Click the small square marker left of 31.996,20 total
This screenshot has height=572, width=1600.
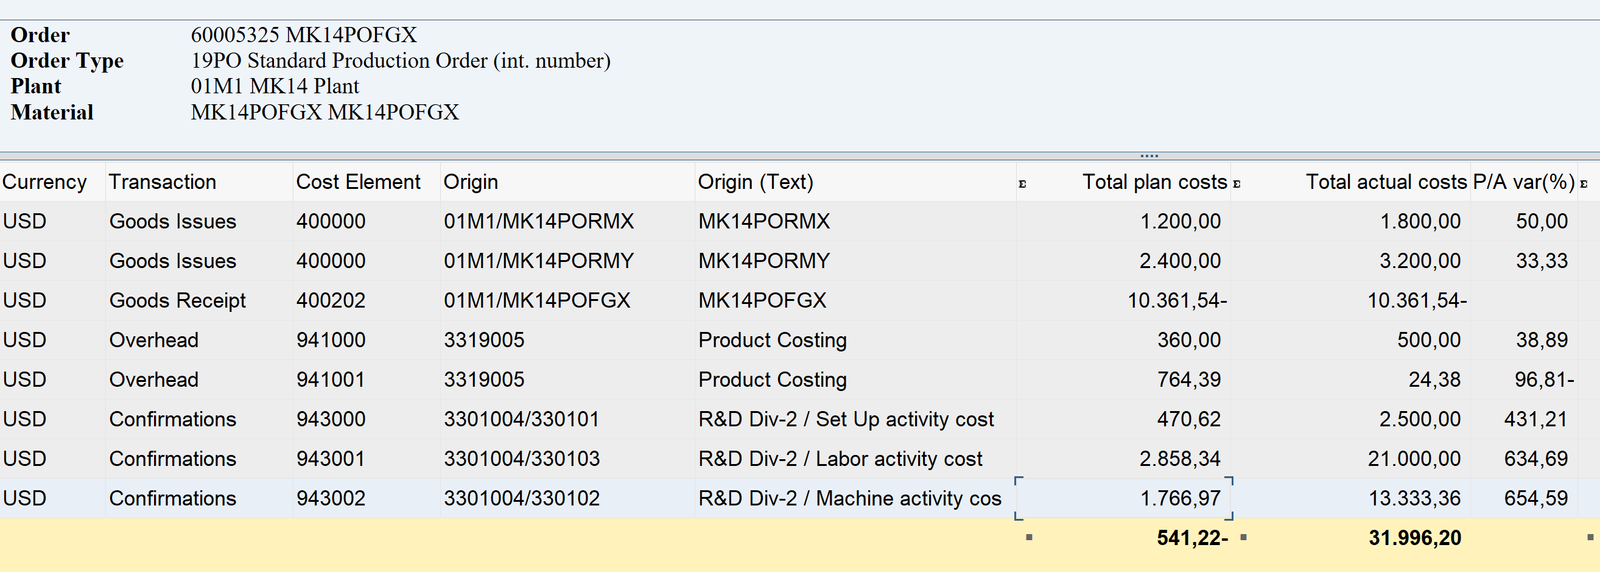pos(1243,538)
